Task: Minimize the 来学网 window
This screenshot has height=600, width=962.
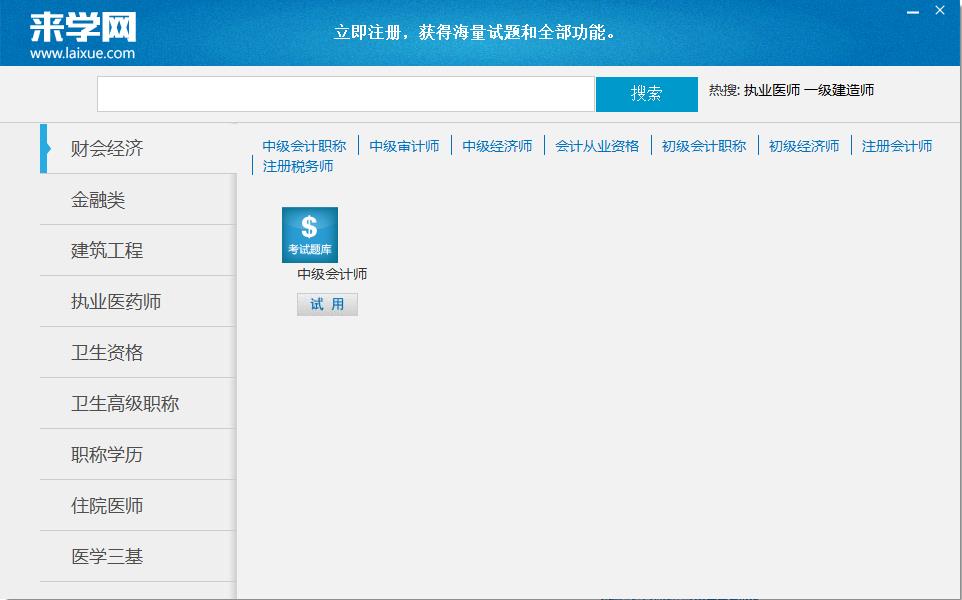Action: click(913, 12)
